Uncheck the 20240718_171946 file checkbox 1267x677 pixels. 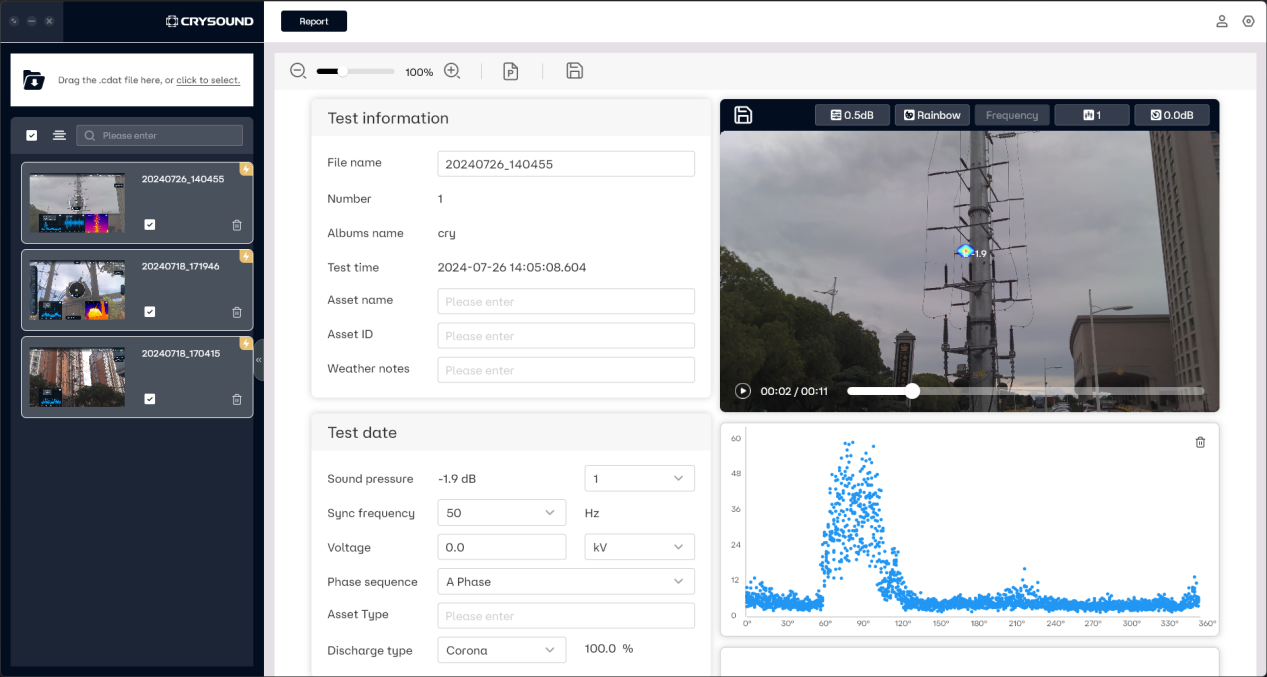pyautogui.click(x=149, y=312)
